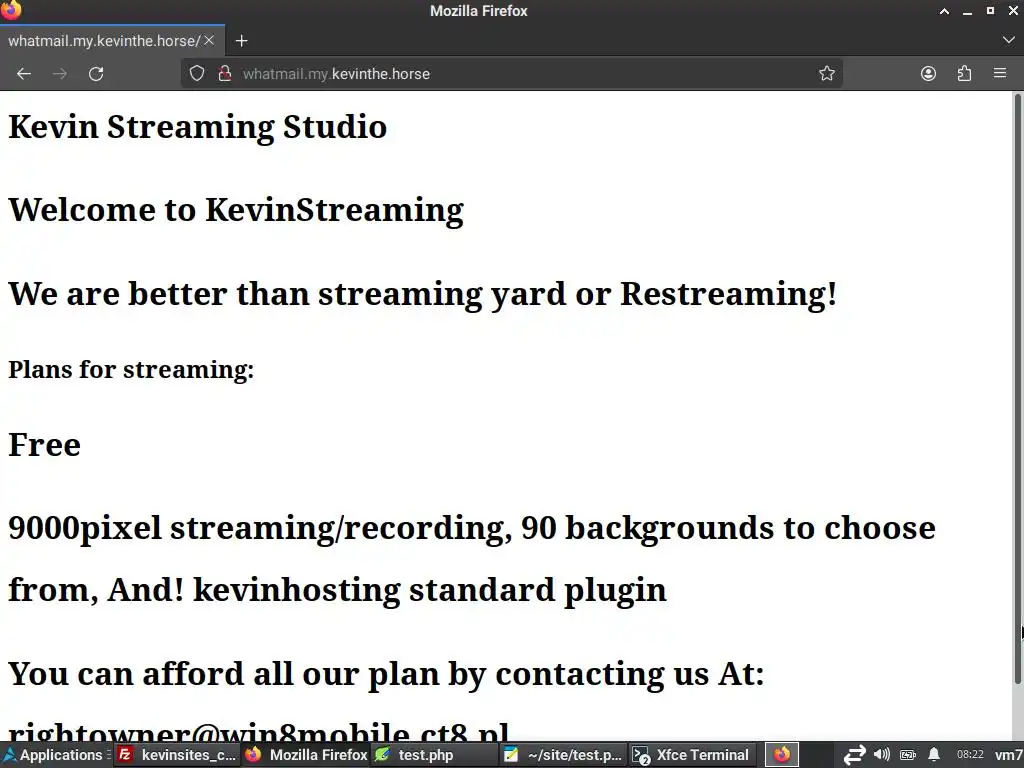
Task: Click the Kevin Streaming Studio heading
Action: click(x=197, y=127)
